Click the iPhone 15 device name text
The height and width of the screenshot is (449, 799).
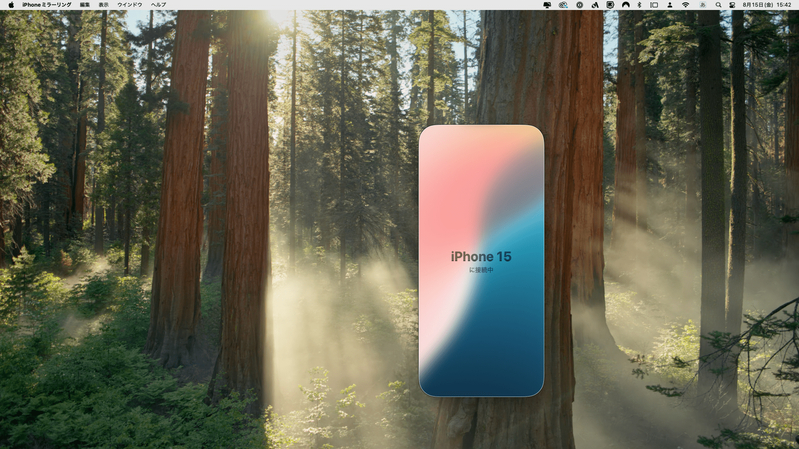tap(481, 256)
